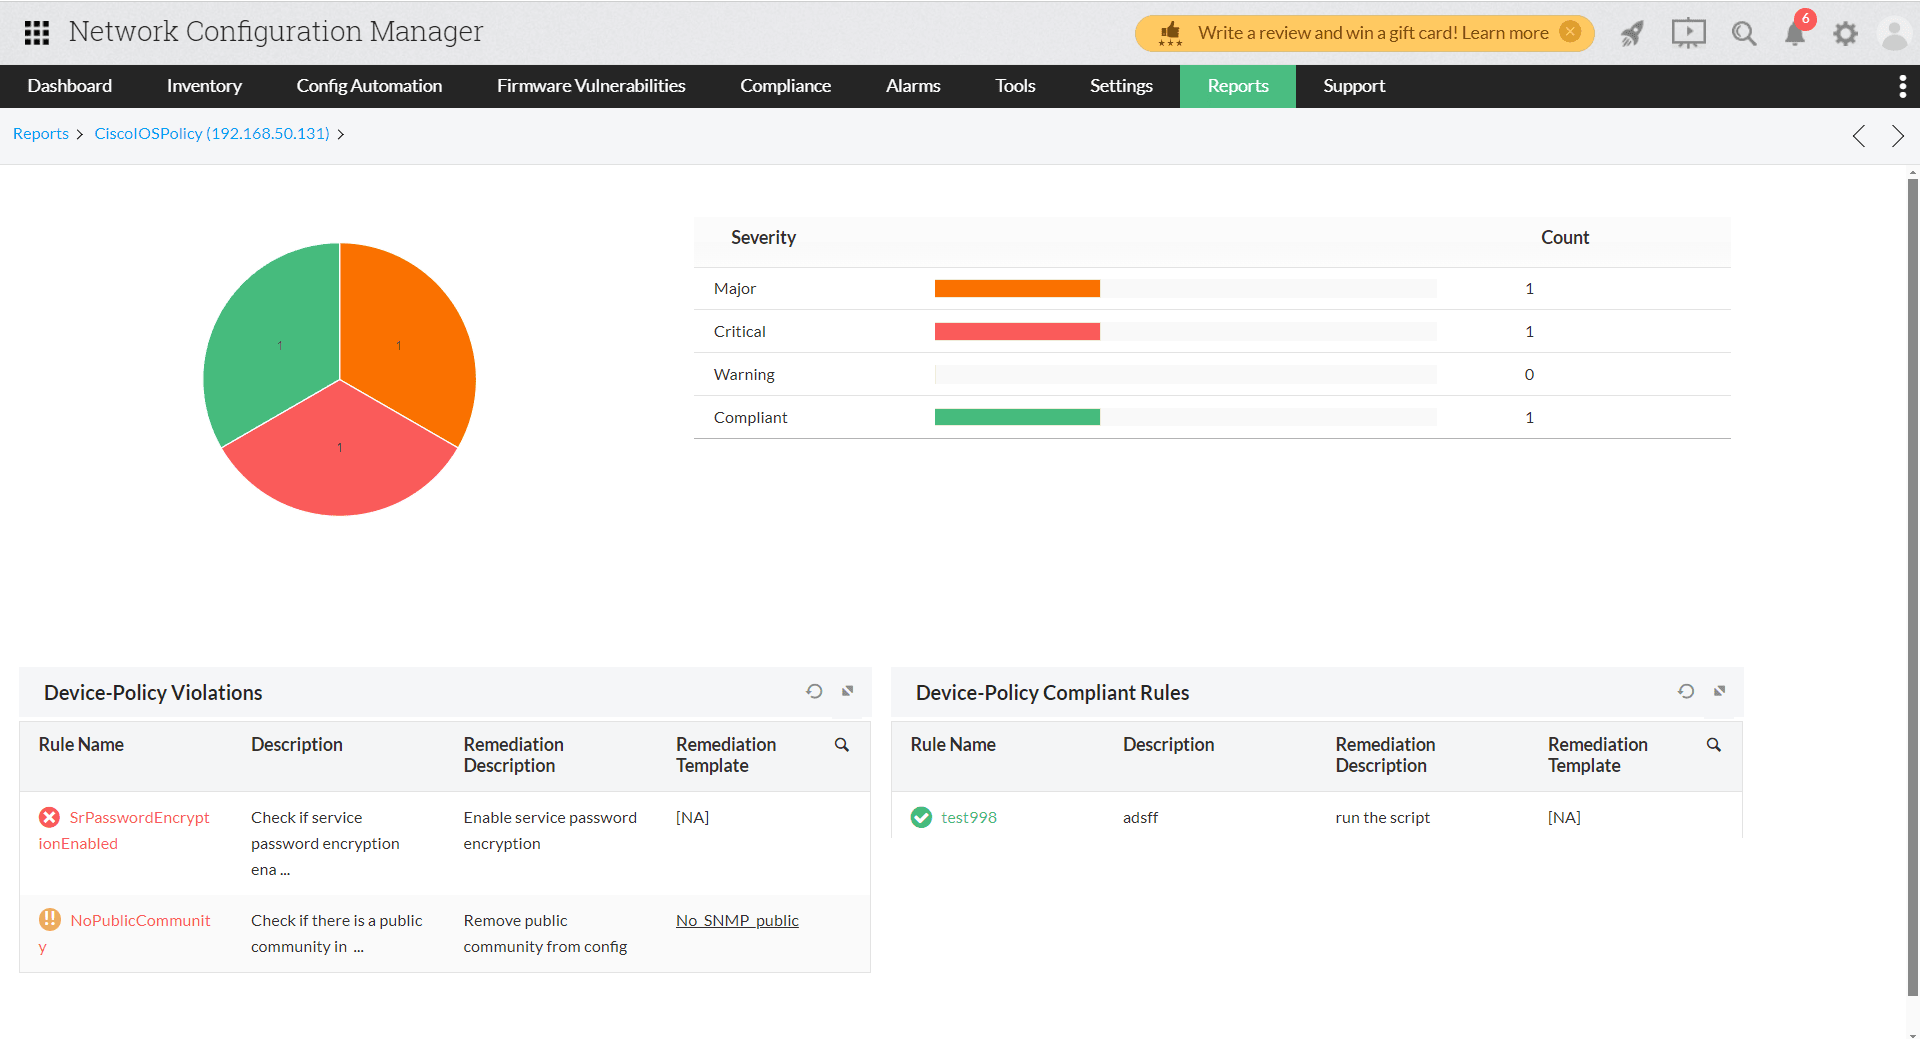Open the apps grid icon top-left
1920x1039 pixels.
pos(37,32)
